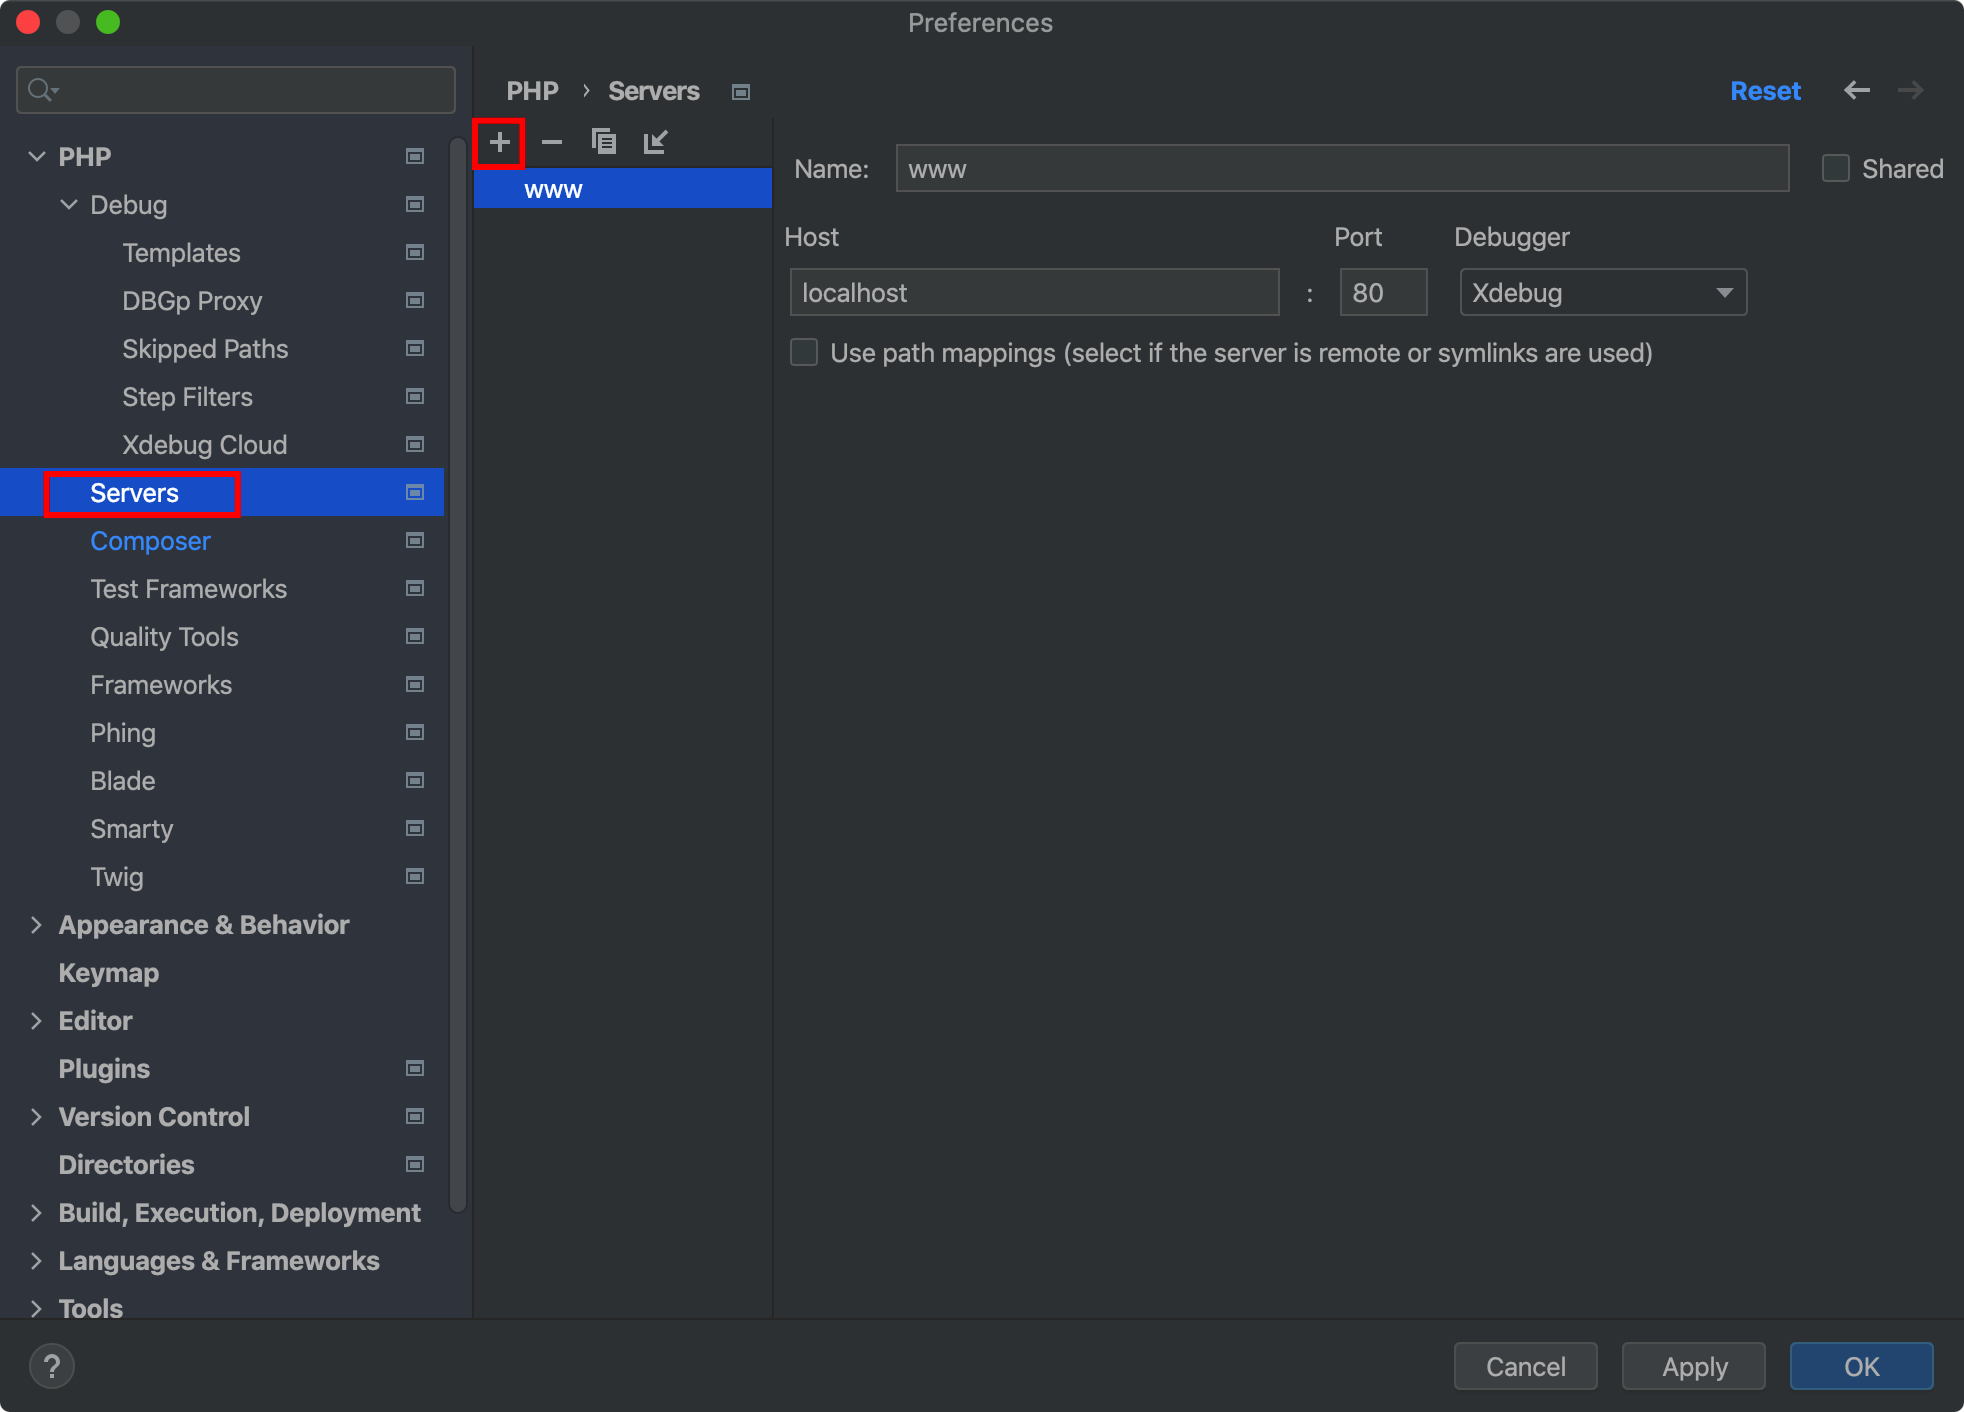This screenshot has height=1412, width=1964.
Task: Enable the Shared checkbox
Action: pyautogui.click(x=1835, y=169)
